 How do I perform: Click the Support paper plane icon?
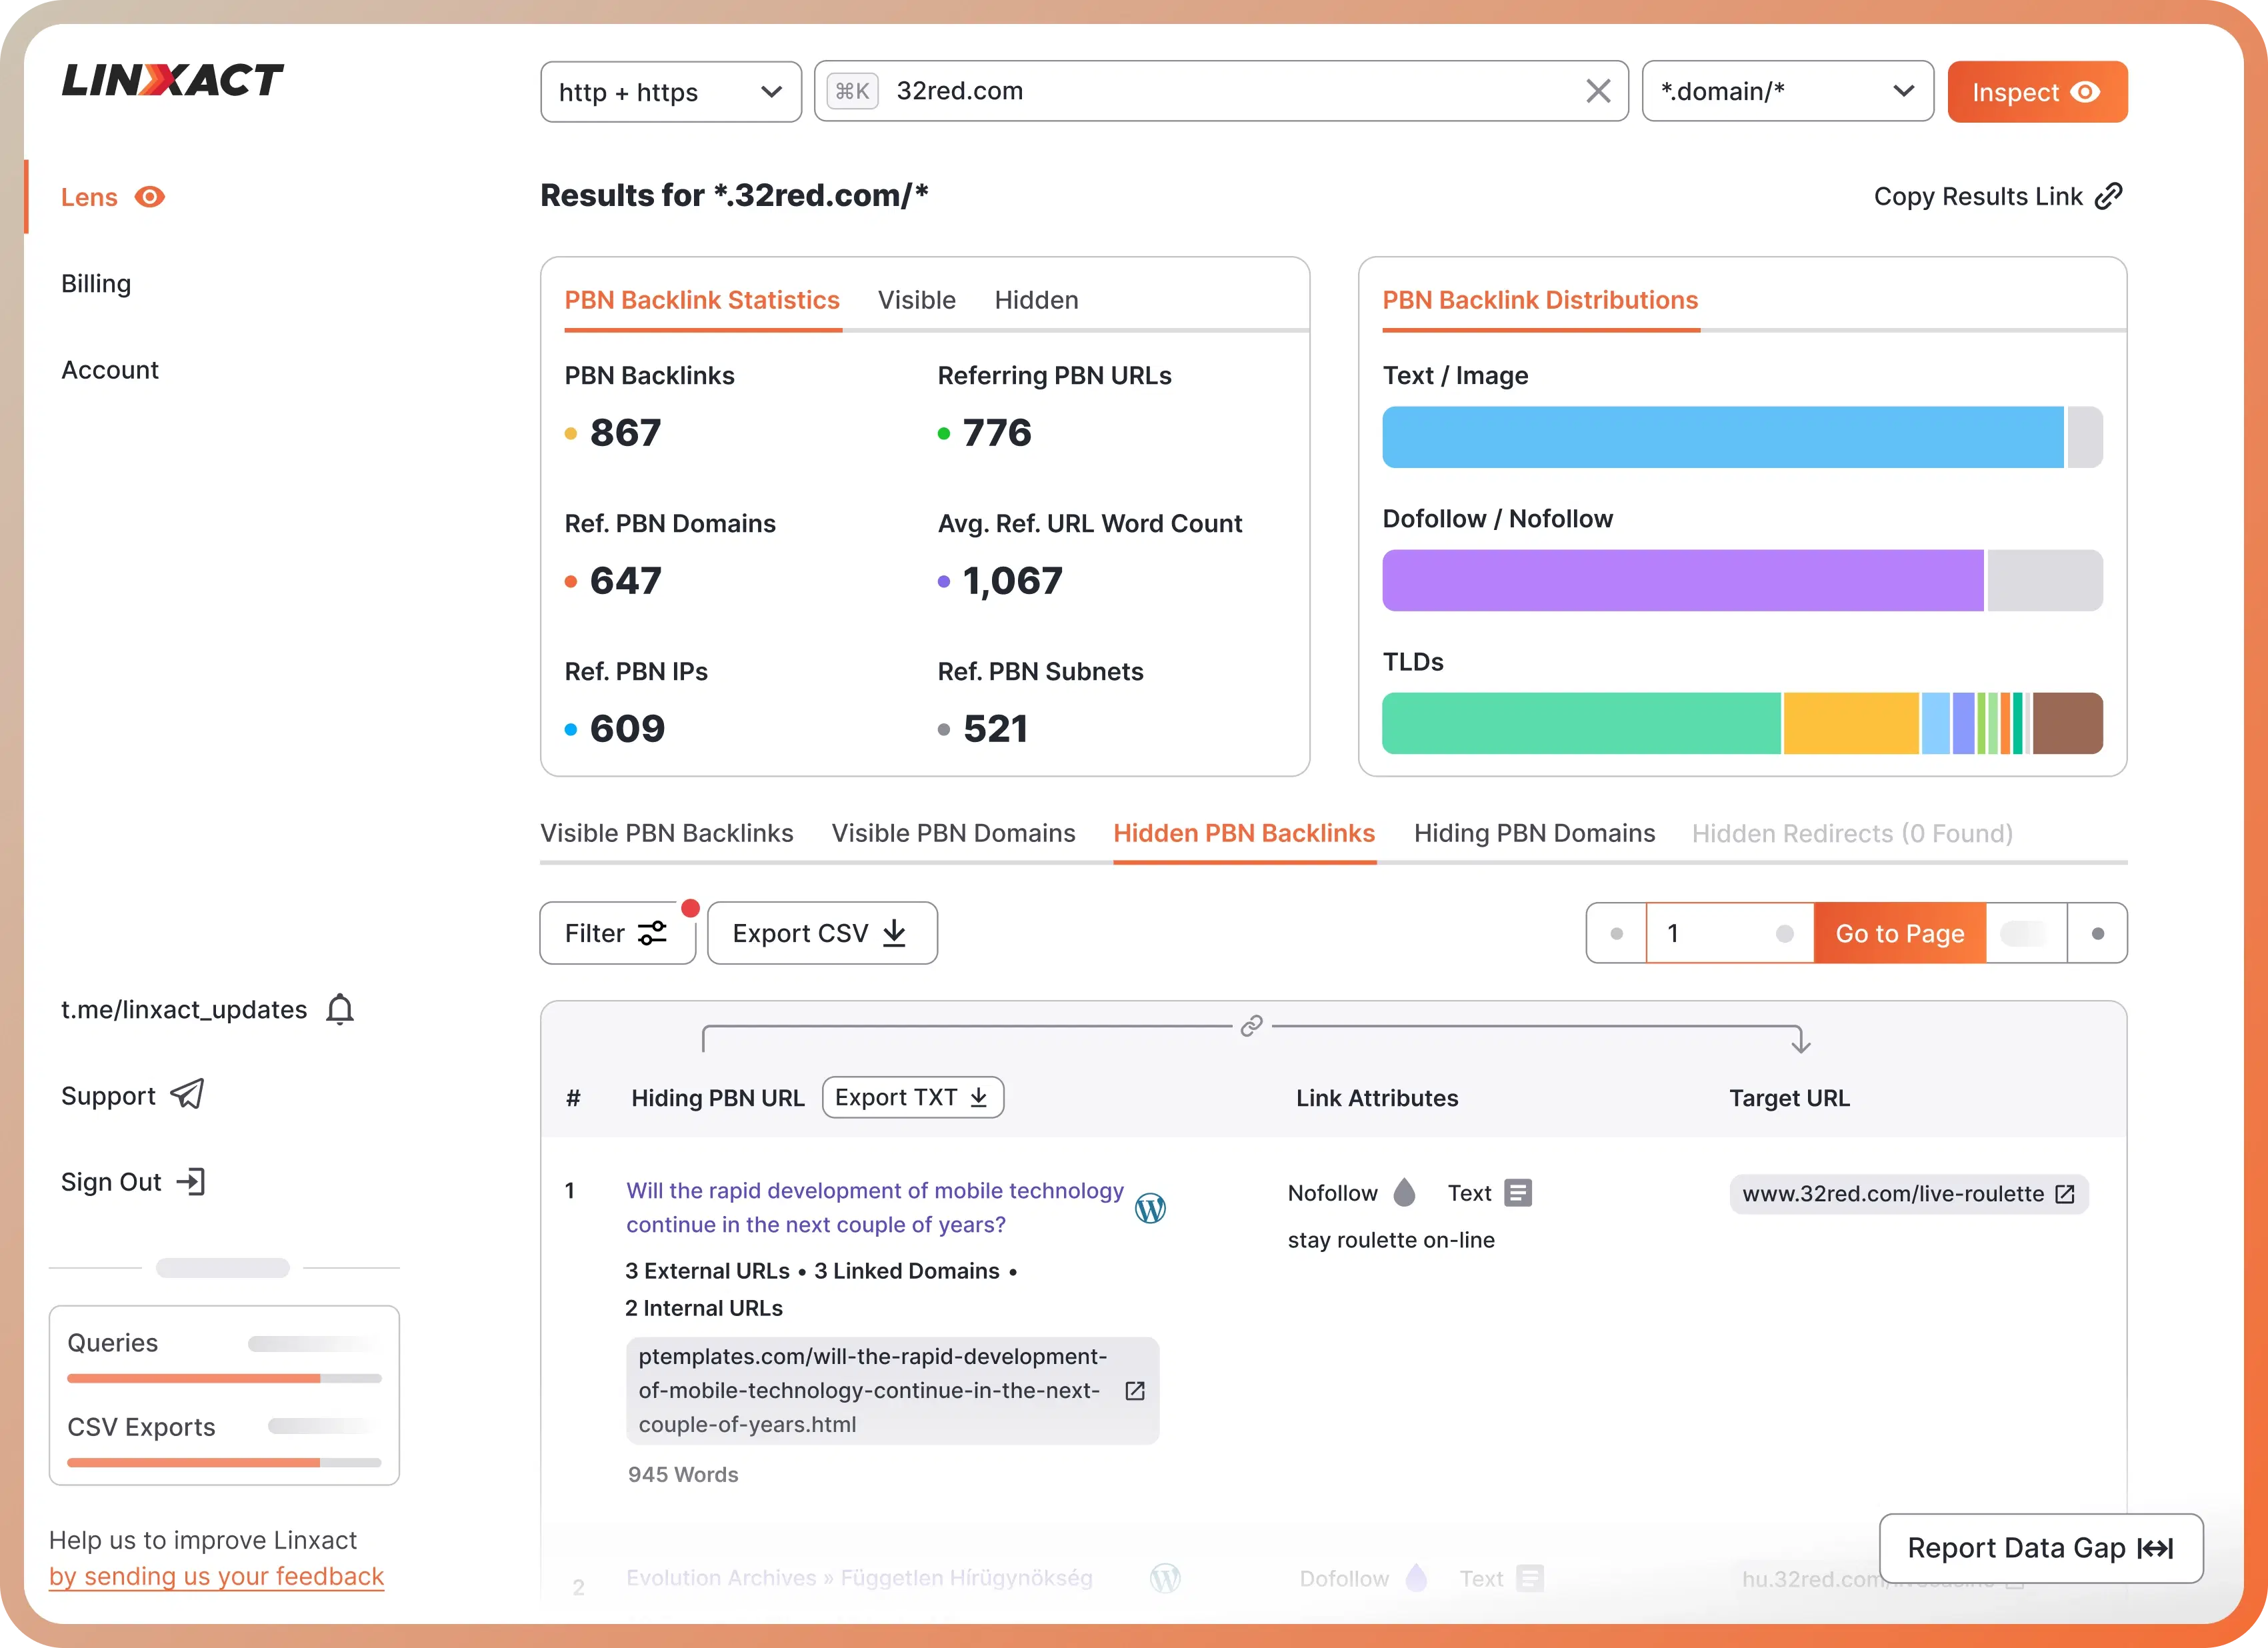point(187,1095)
